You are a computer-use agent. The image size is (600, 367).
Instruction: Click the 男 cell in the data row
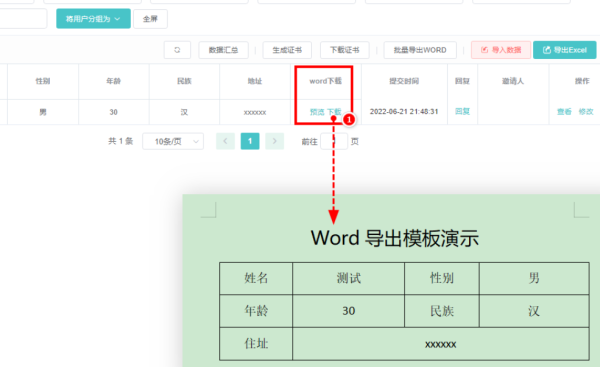43,112
